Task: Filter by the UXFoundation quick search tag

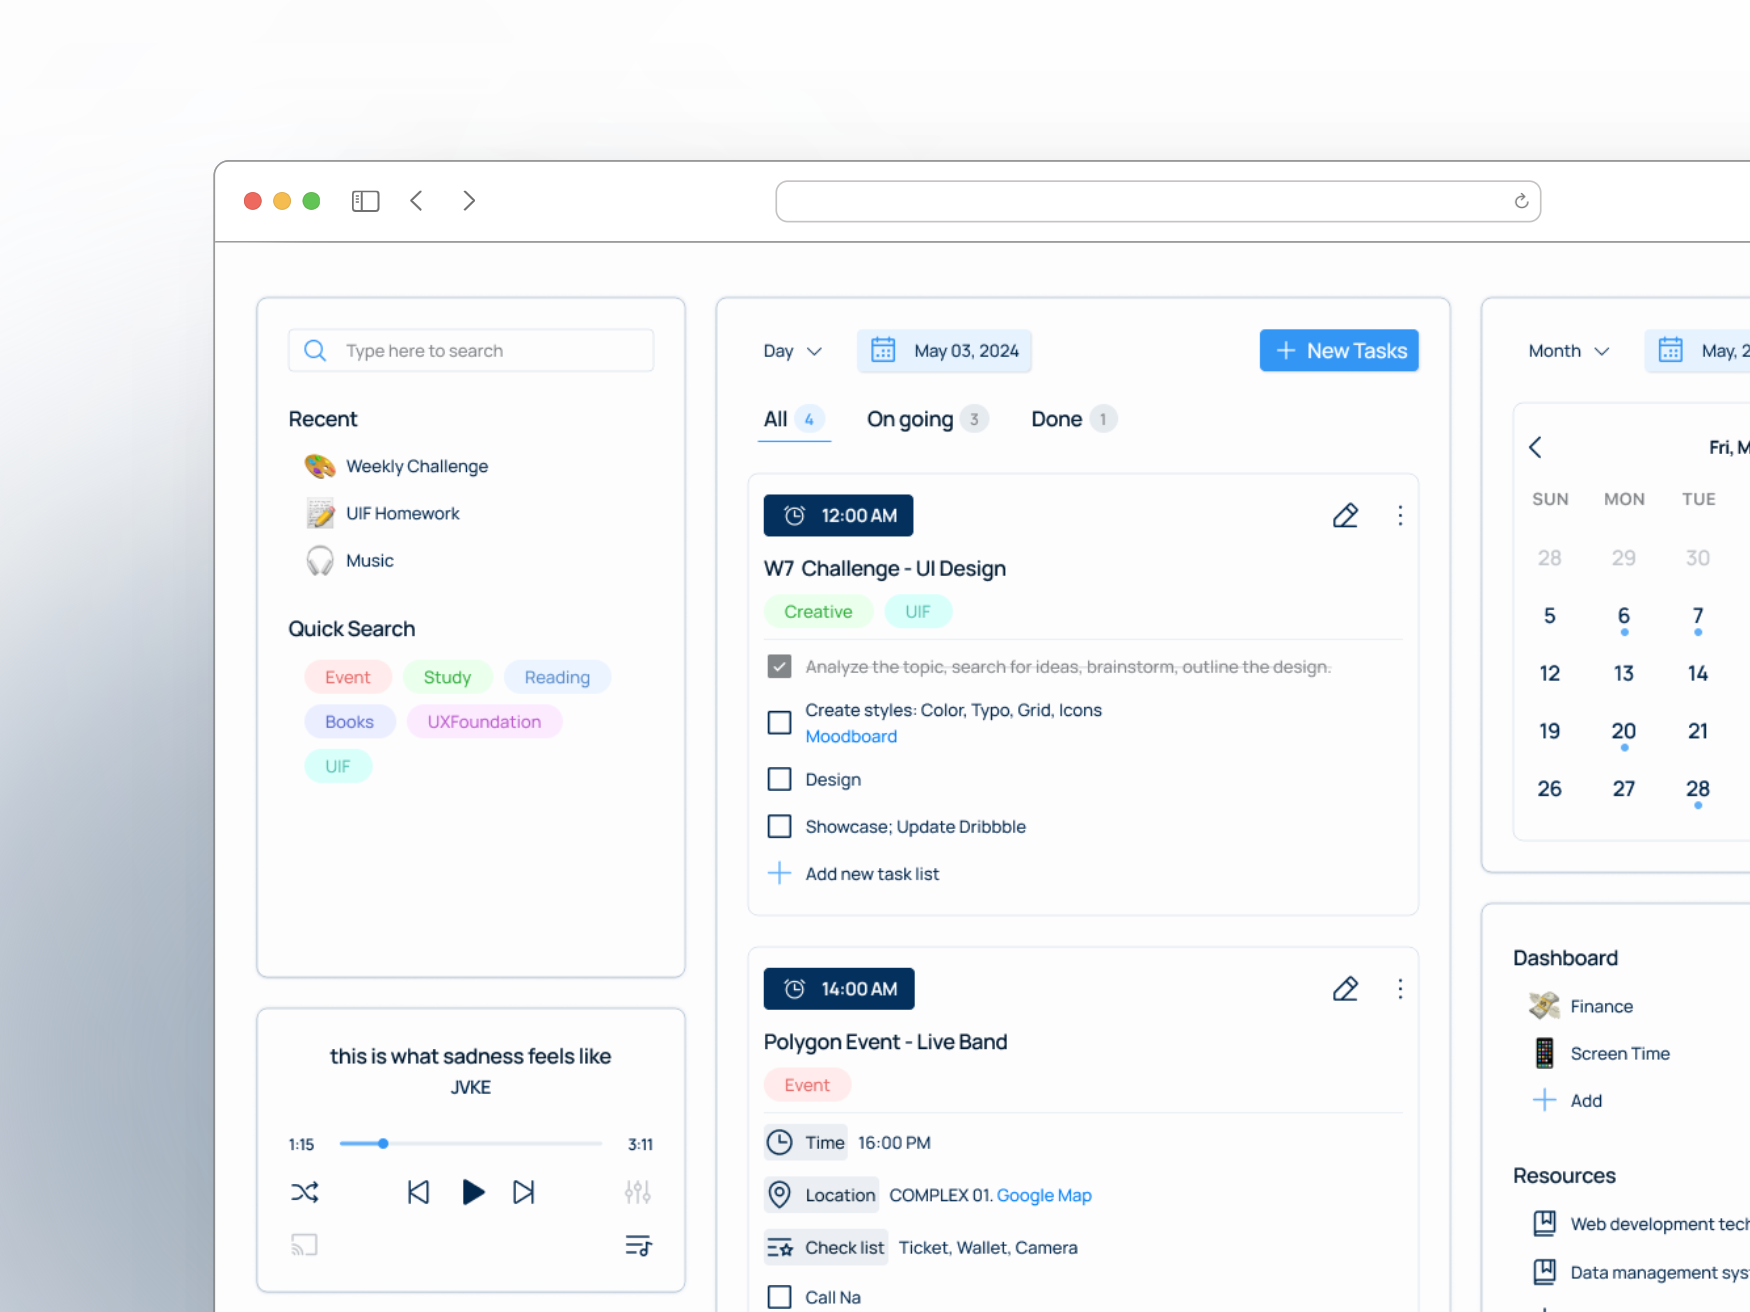Action: (484, 722)
